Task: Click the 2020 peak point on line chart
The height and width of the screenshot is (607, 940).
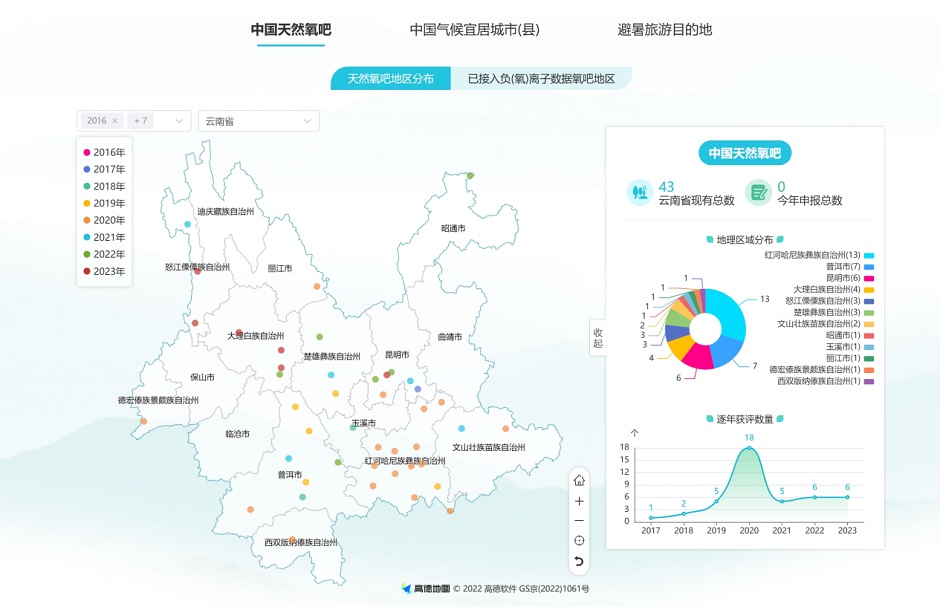Action: click(x=749, y=448)
